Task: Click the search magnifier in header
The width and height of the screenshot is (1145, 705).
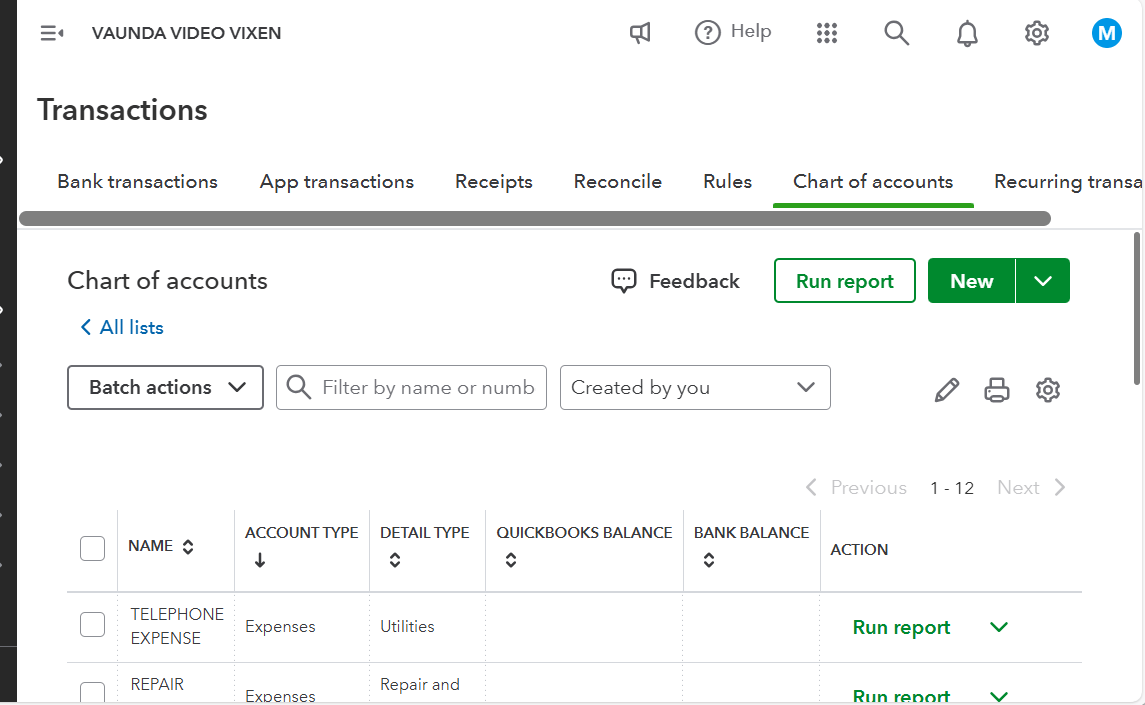Action: coord(896,33)
